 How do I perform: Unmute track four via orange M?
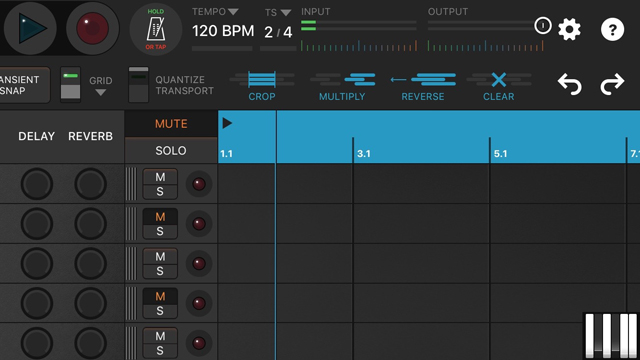tap(160, 296)
